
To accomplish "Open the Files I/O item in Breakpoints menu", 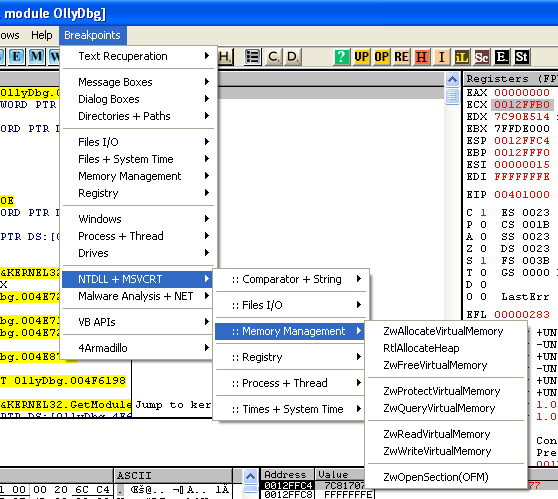I will tap(138, 142).
